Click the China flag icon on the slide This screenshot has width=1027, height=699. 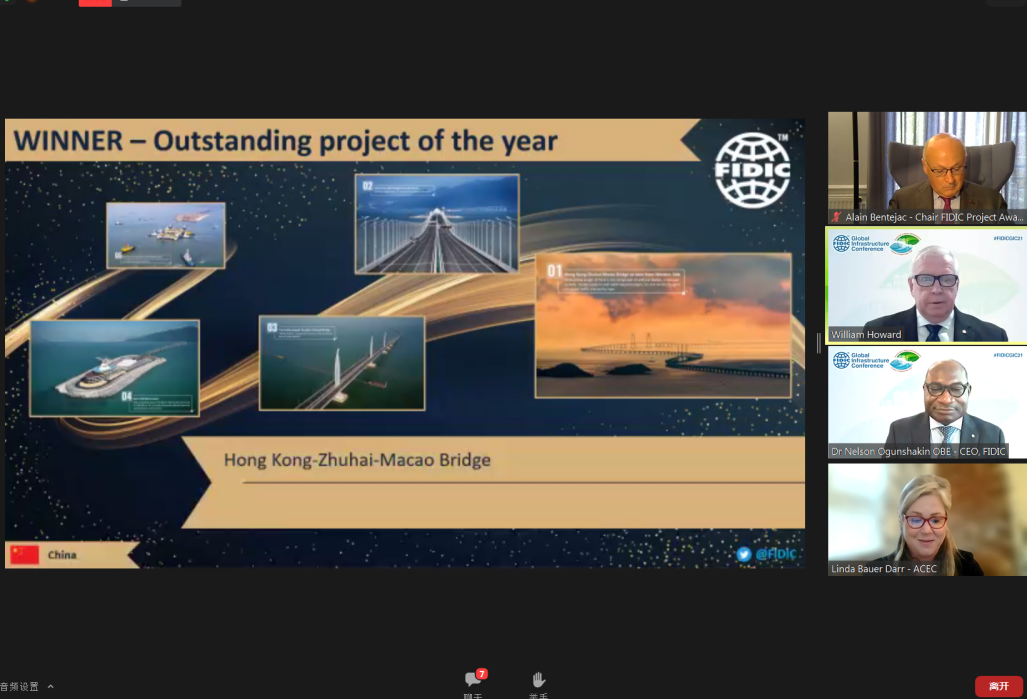tap(25, 555)
